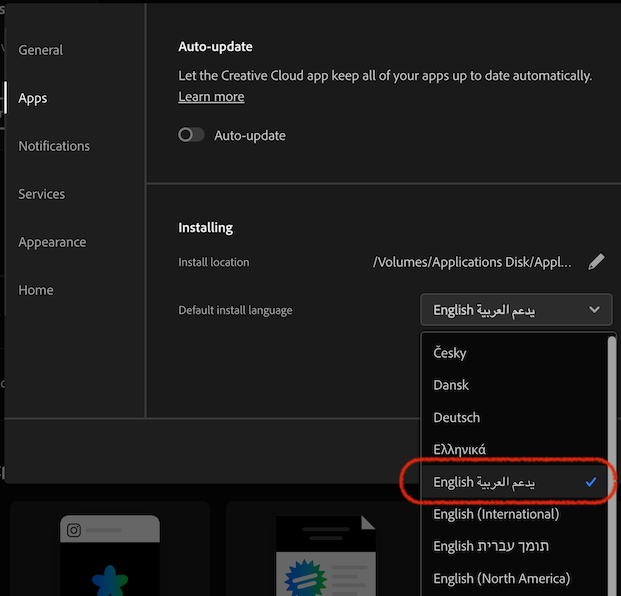Click the install location path text
The width and height of the screenshot is (621, 596).
tap(472, 262)
